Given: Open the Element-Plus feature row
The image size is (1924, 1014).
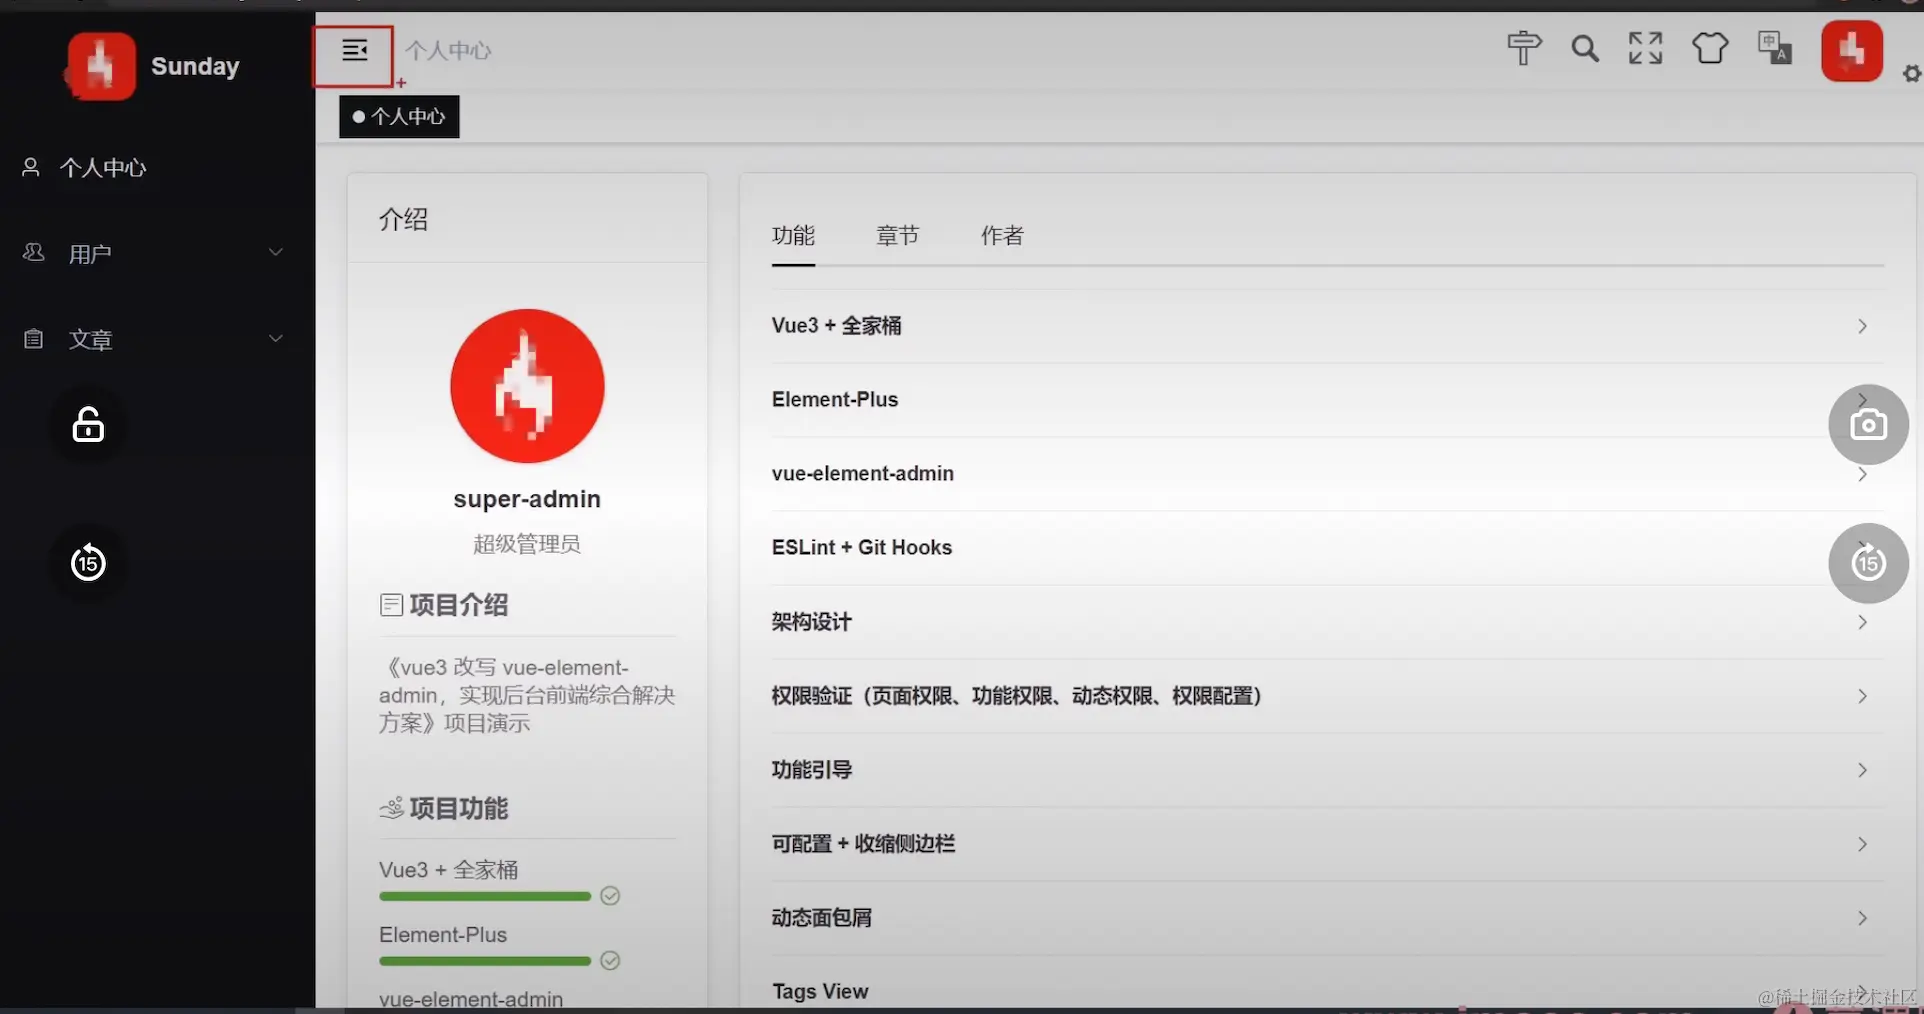Looking at the screenshot, I should pos(1327,400).
